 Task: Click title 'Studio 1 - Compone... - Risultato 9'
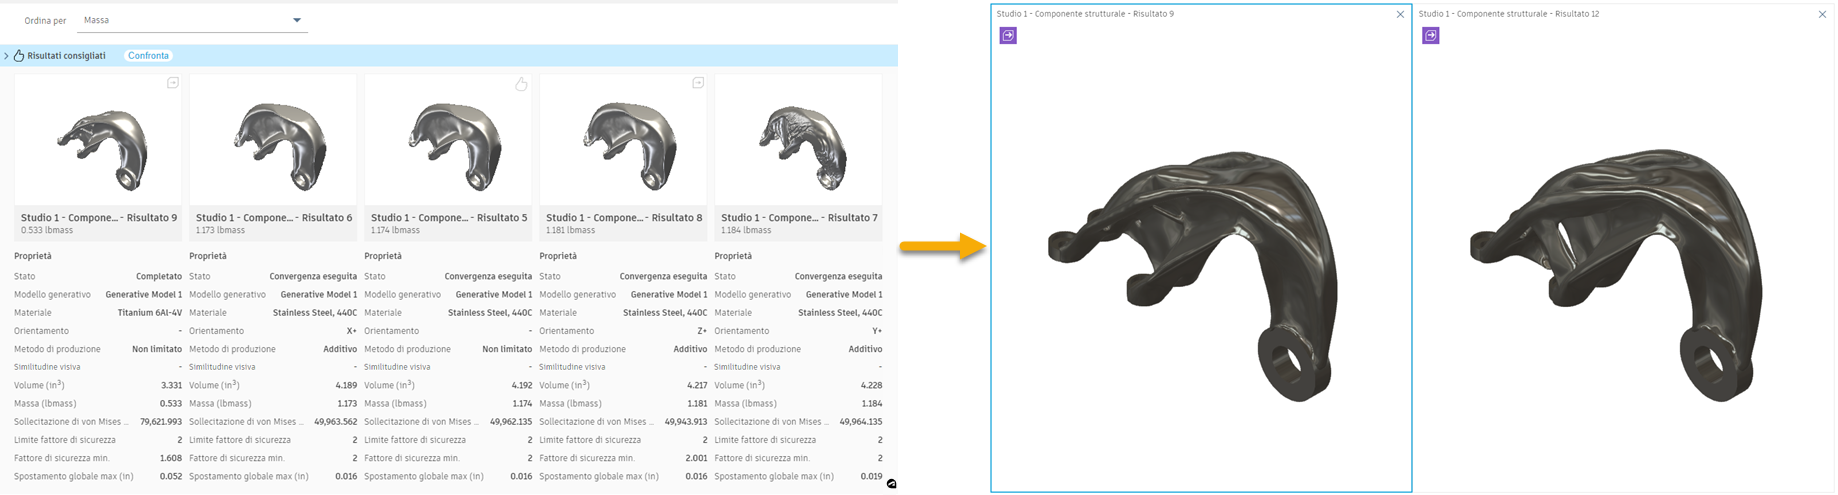coord(99,218)
